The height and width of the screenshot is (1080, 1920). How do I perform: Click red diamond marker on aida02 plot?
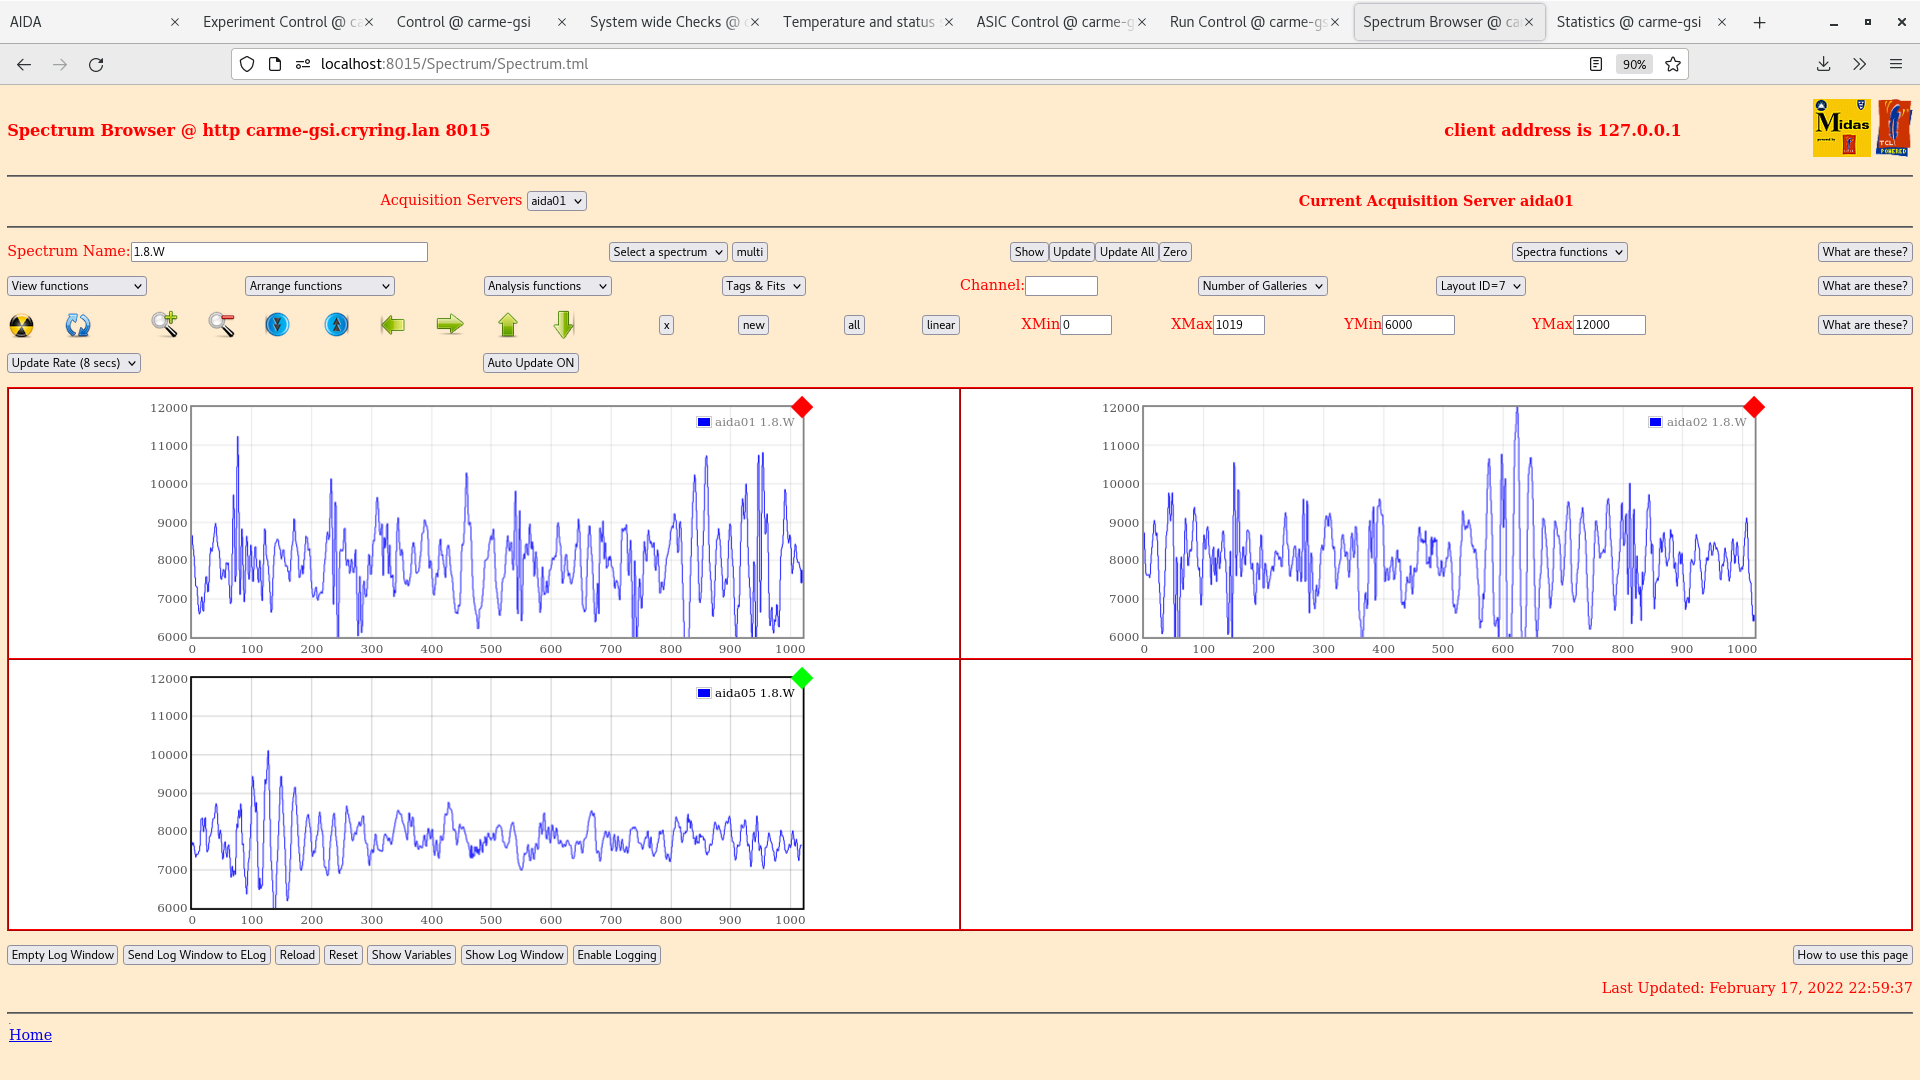[x=1754, y=407]
